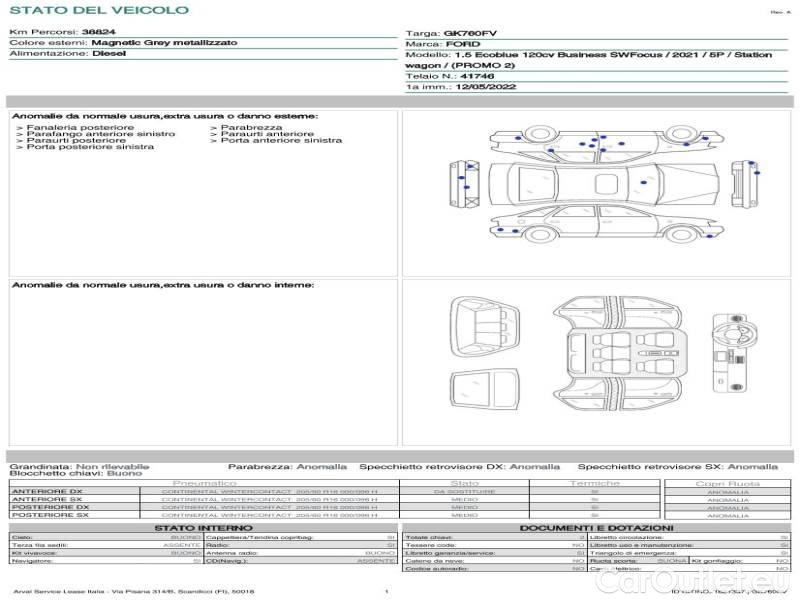Click the 'STATO DEL VEICOLO' title
This screenshot has width=800, height=600.
pos(99,10)
